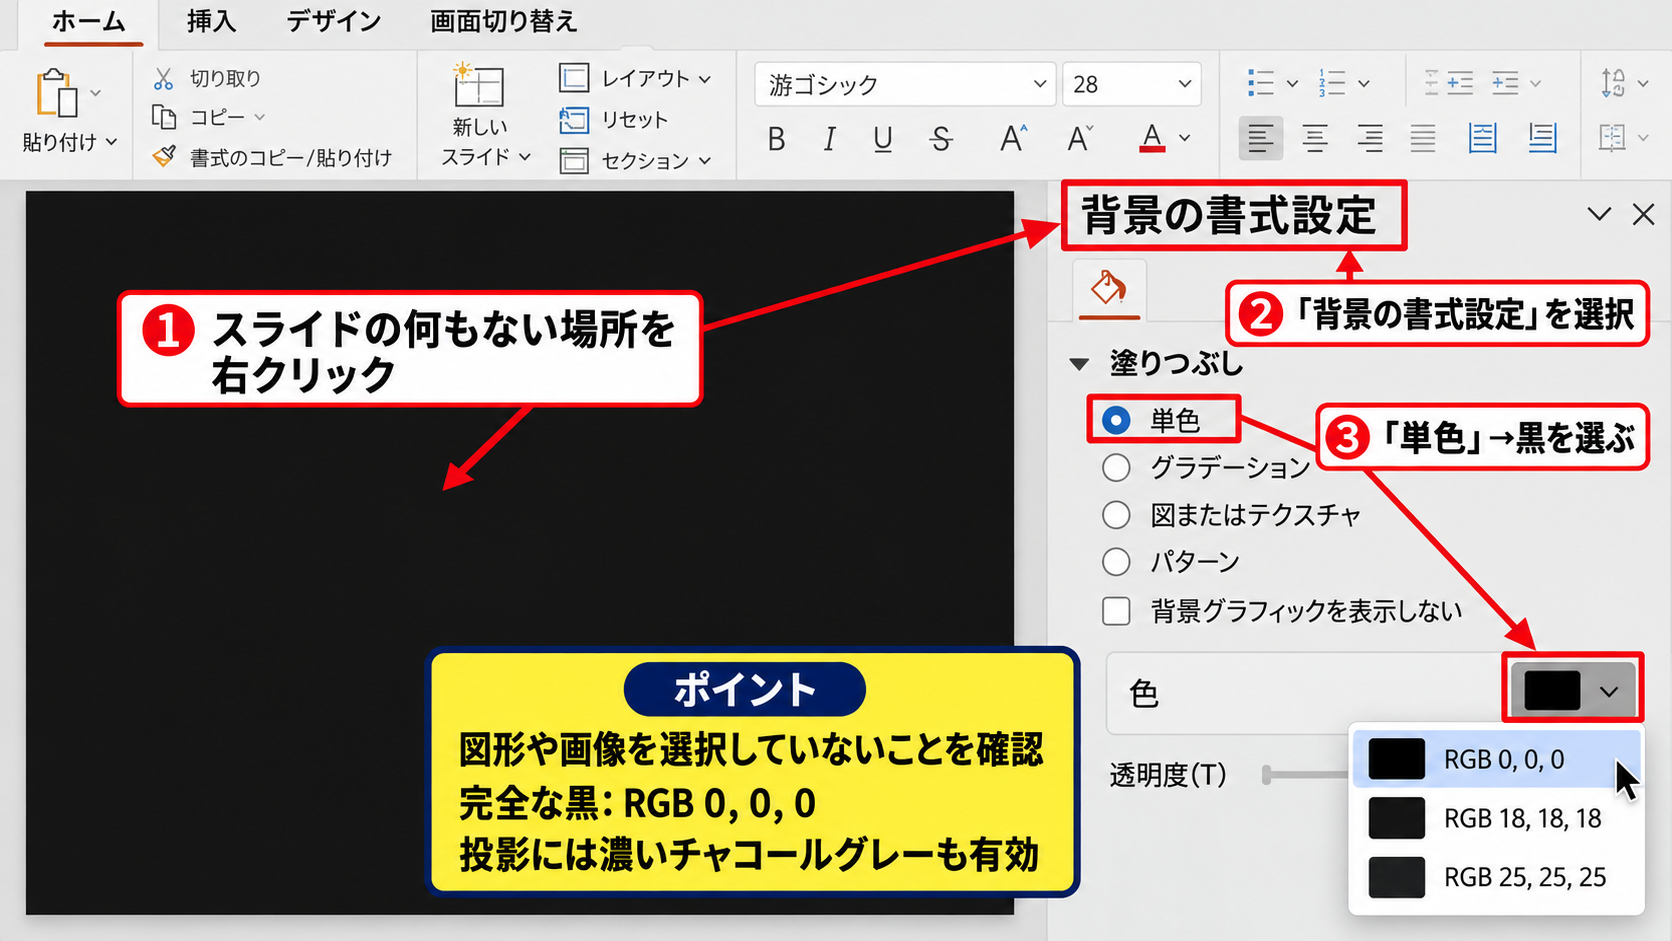Click the line spacing icon
Image resolution: width=1672 pixels, height=941 pixels.
(x=1613, y=83)
